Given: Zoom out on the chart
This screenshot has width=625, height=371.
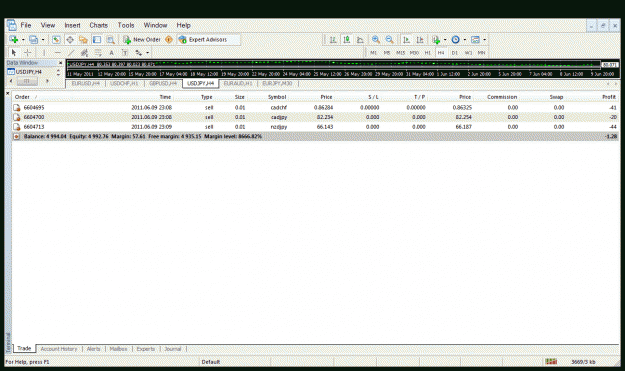Looking at the screenshot, I should [x=389, y=39].
